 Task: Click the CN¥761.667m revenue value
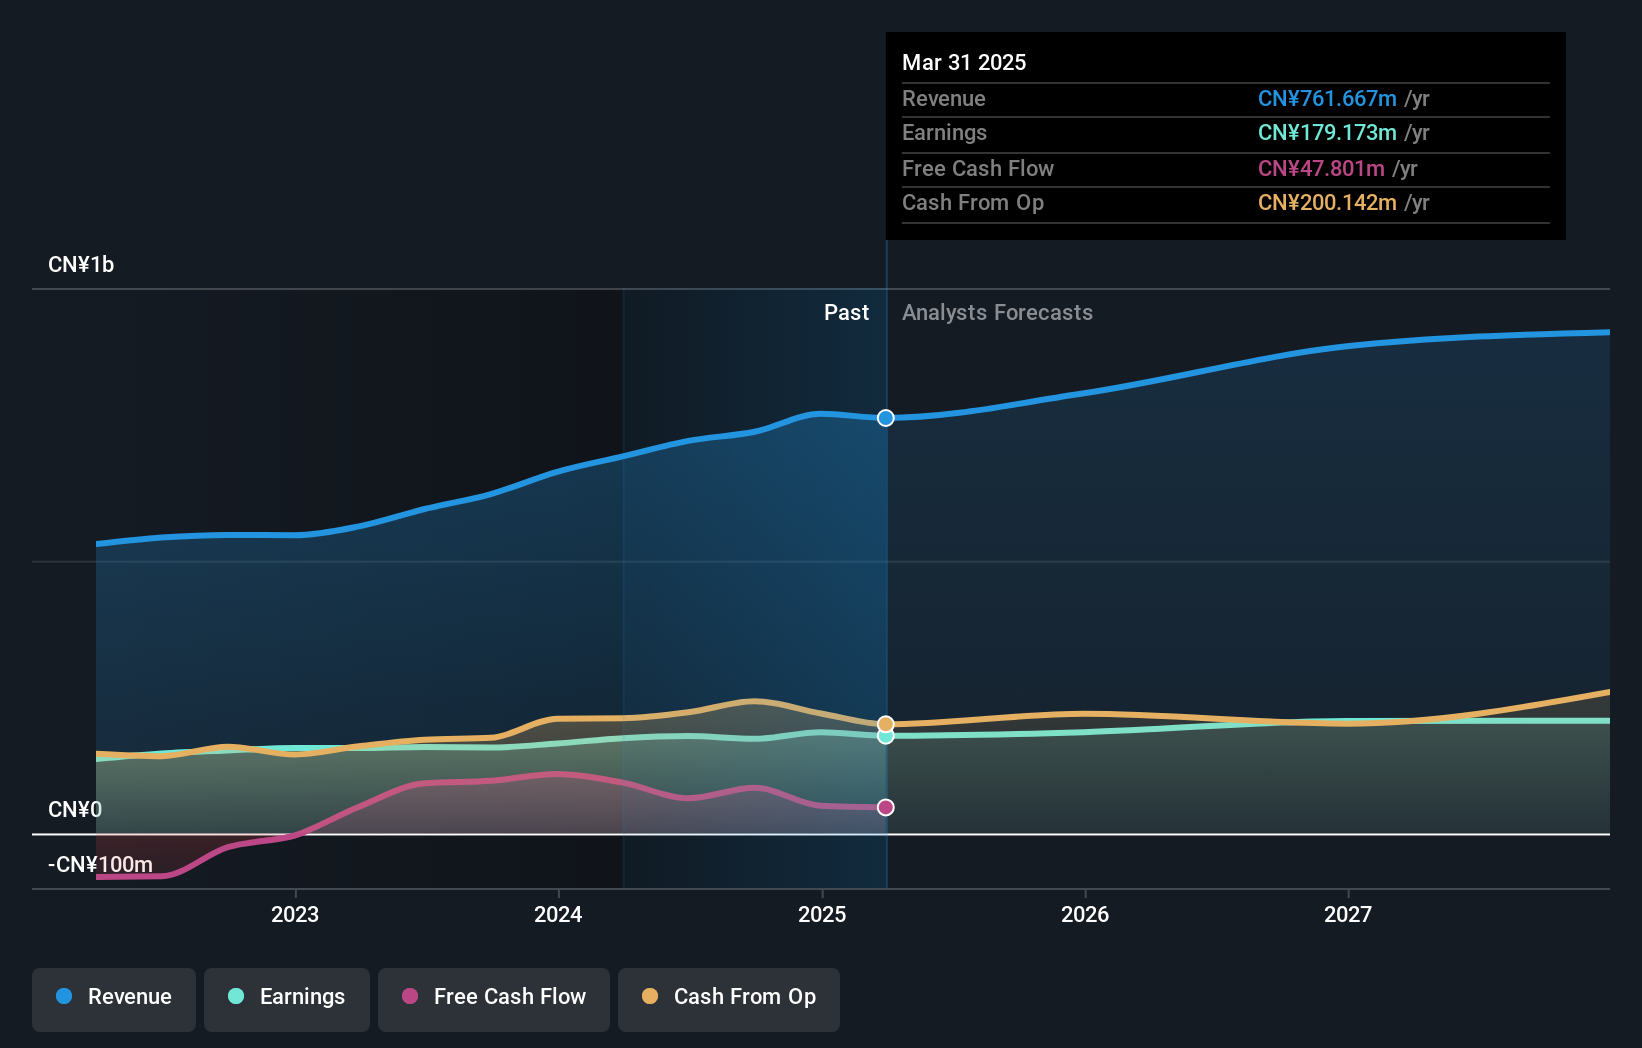pyautogui.click(x=1327, y=98)
